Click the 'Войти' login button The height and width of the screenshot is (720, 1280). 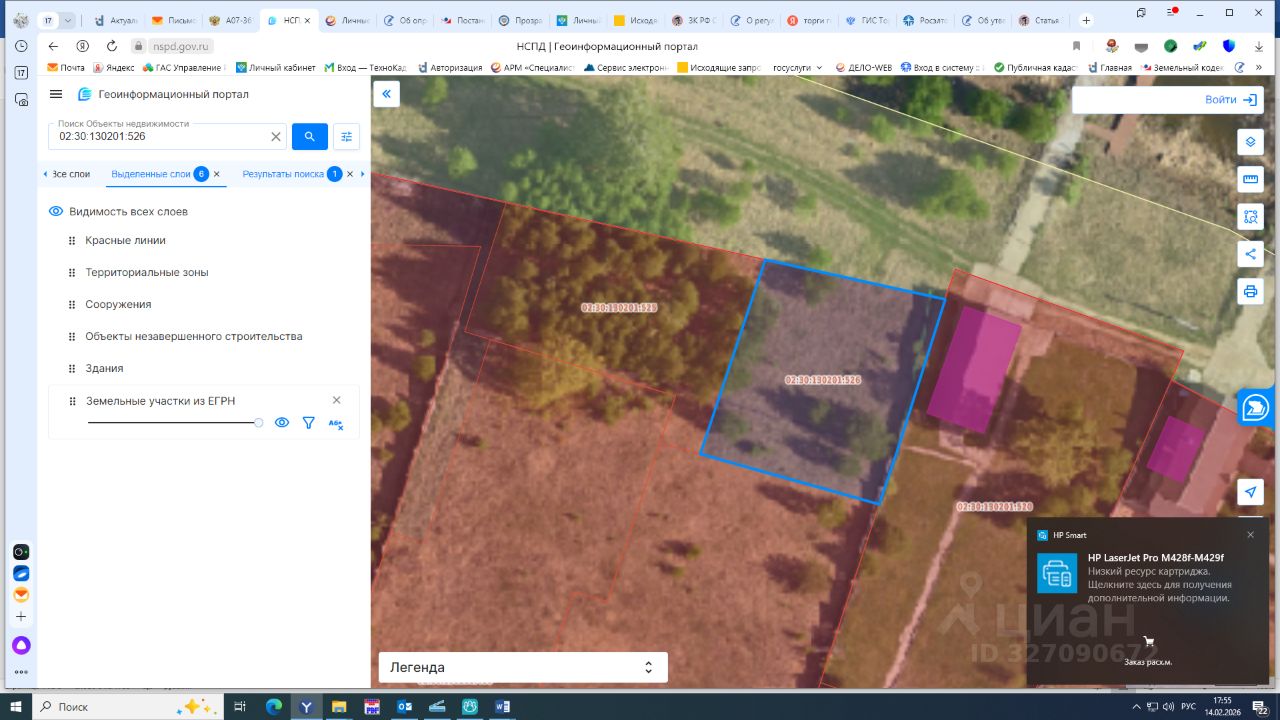(x=1231, y=100)
